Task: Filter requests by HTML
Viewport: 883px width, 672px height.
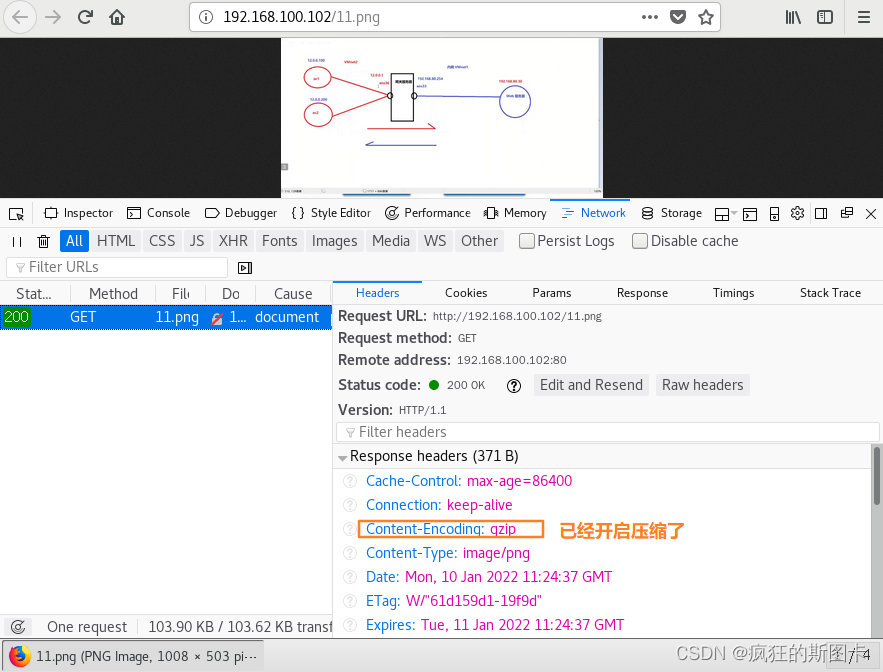Action: pos(115,241)
